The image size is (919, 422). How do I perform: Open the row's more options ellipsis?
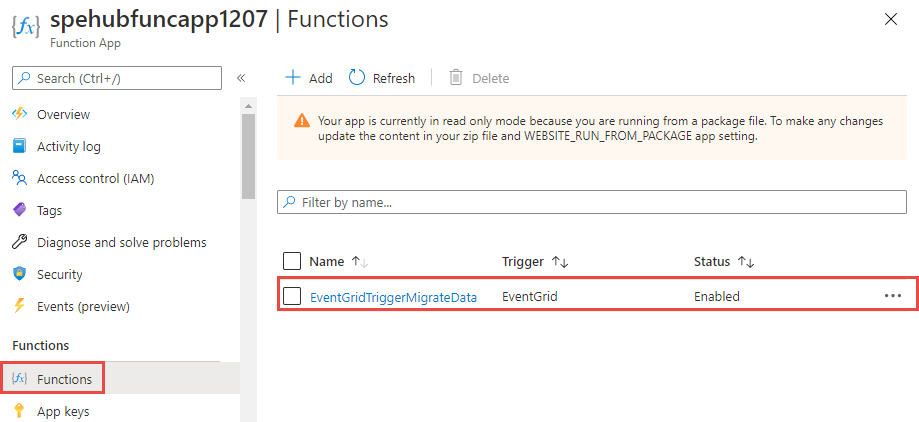(x=893, y=296)
